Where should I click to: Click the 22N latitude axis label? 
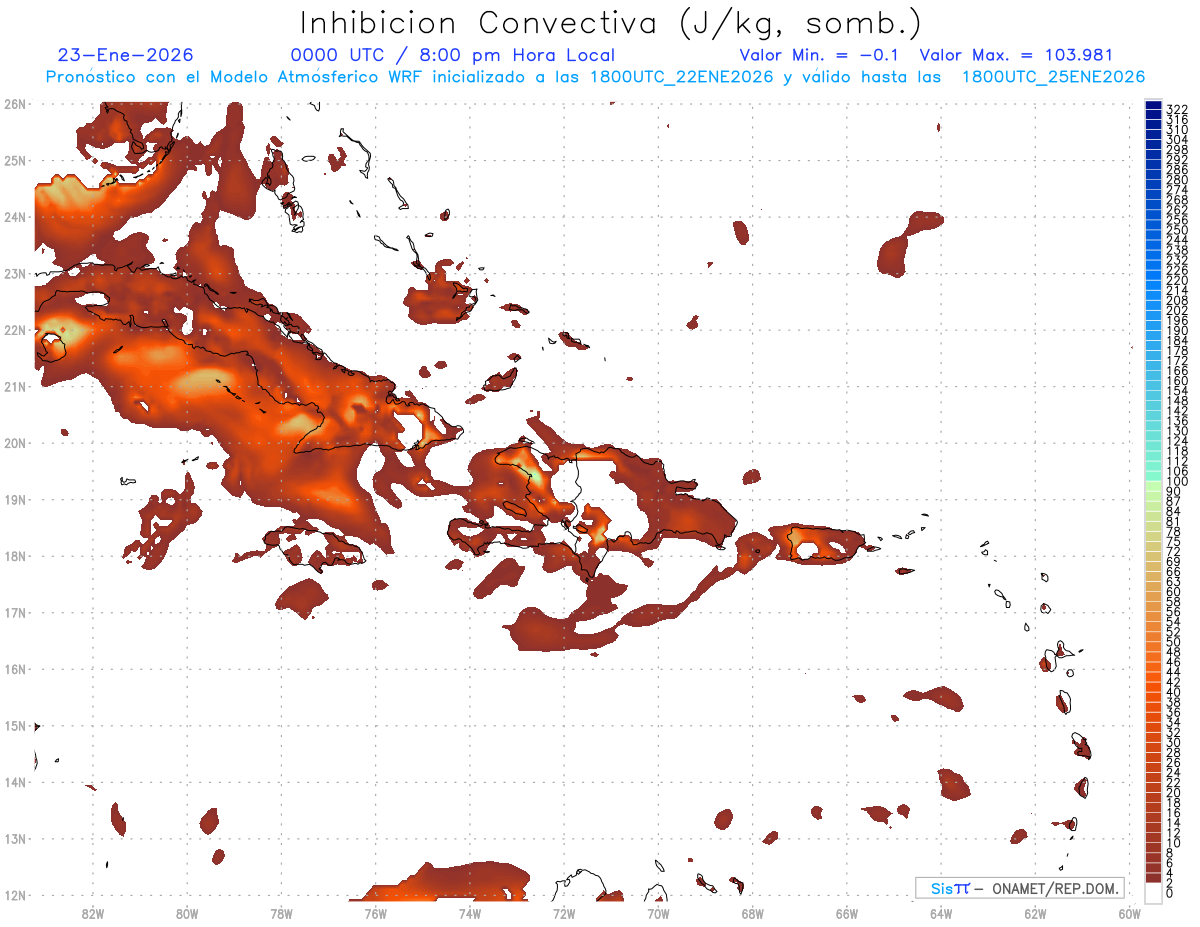pyautogui.click(x=15, y=330)
